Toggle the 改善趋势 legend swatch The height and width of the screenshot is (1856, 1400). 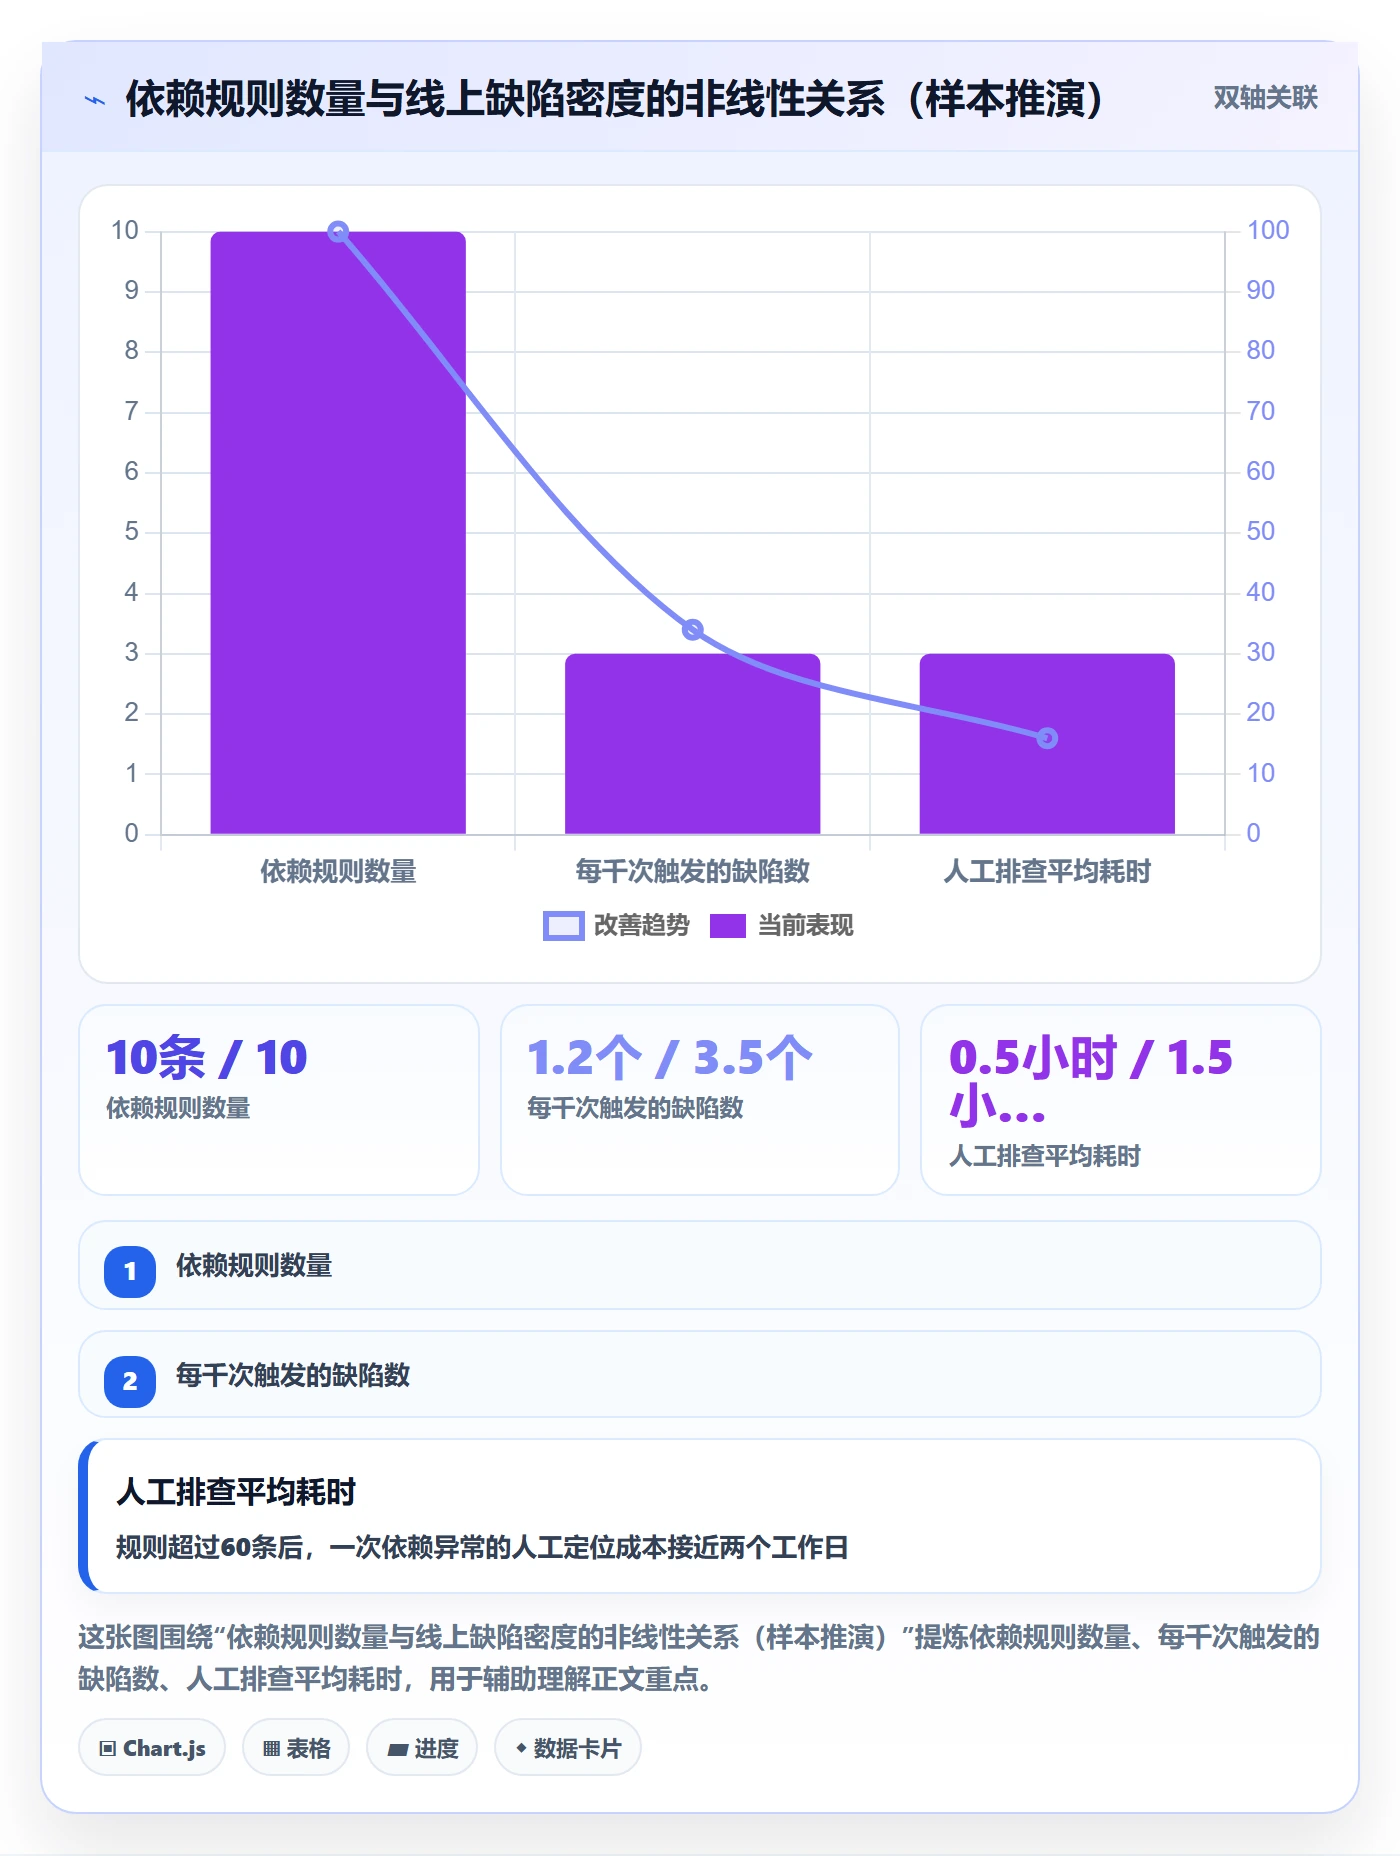pyautogui.click(x=563, y=926)
